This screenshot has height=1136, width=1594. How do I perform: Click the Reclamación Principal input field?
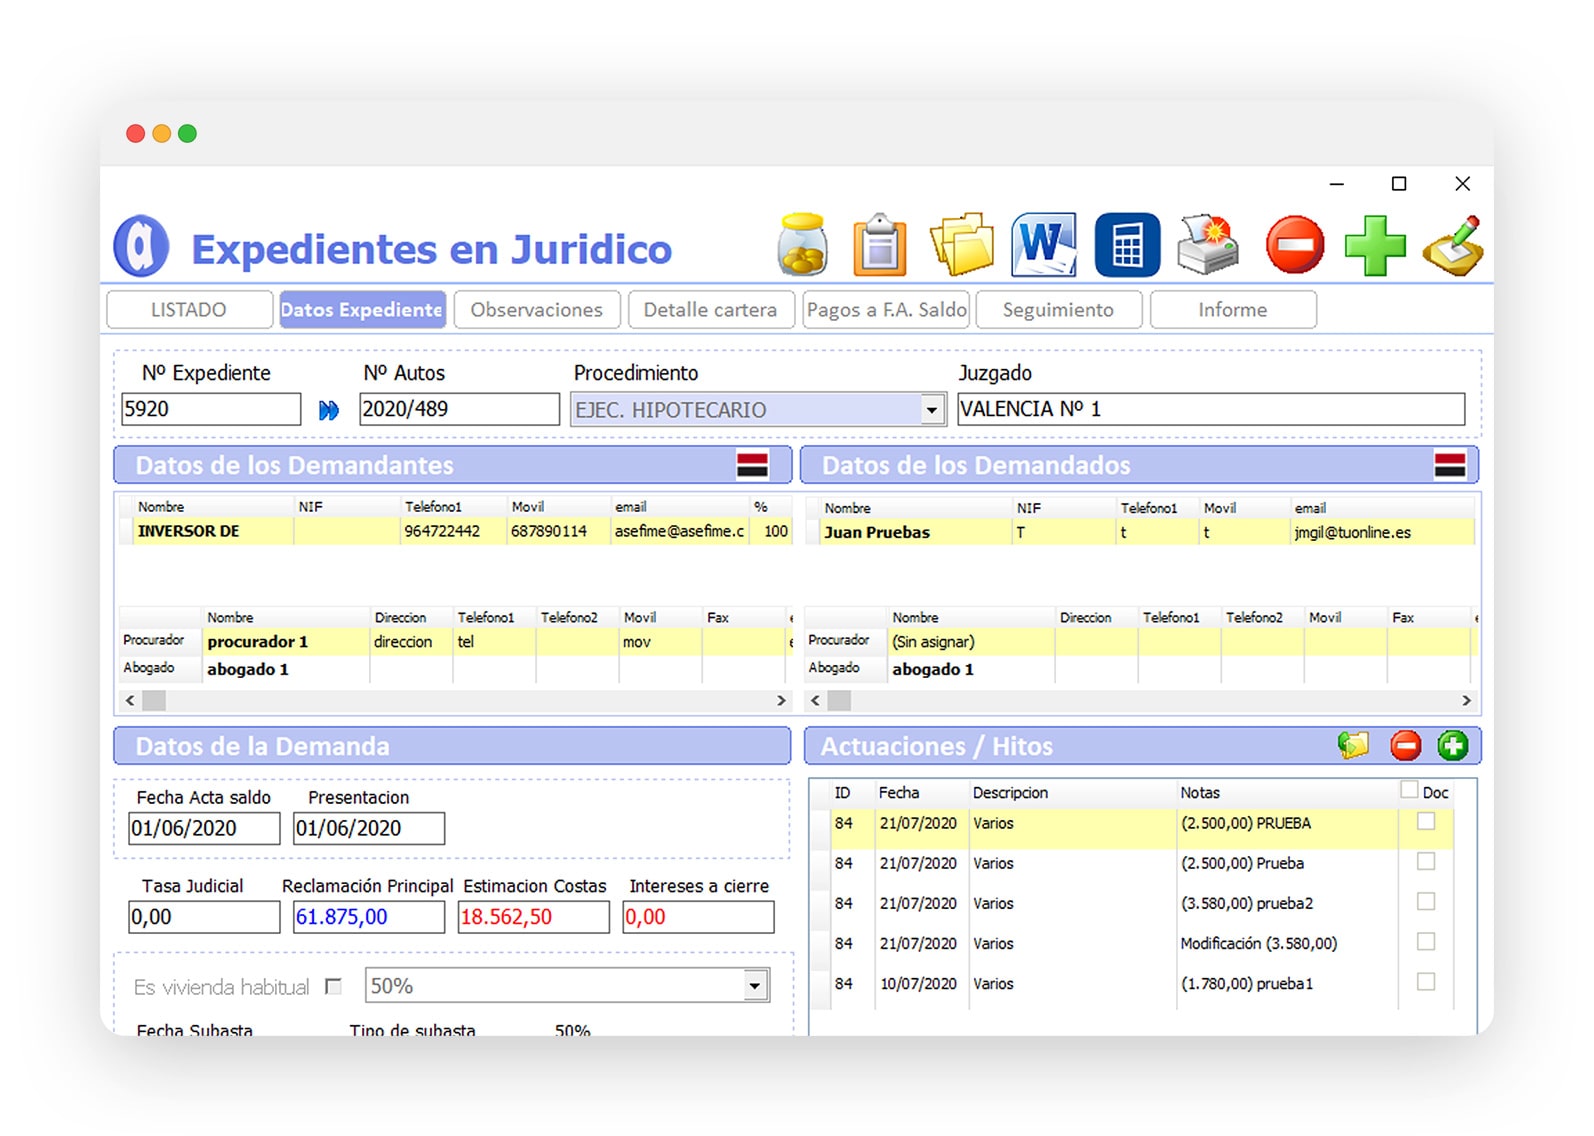coord(368,917)
